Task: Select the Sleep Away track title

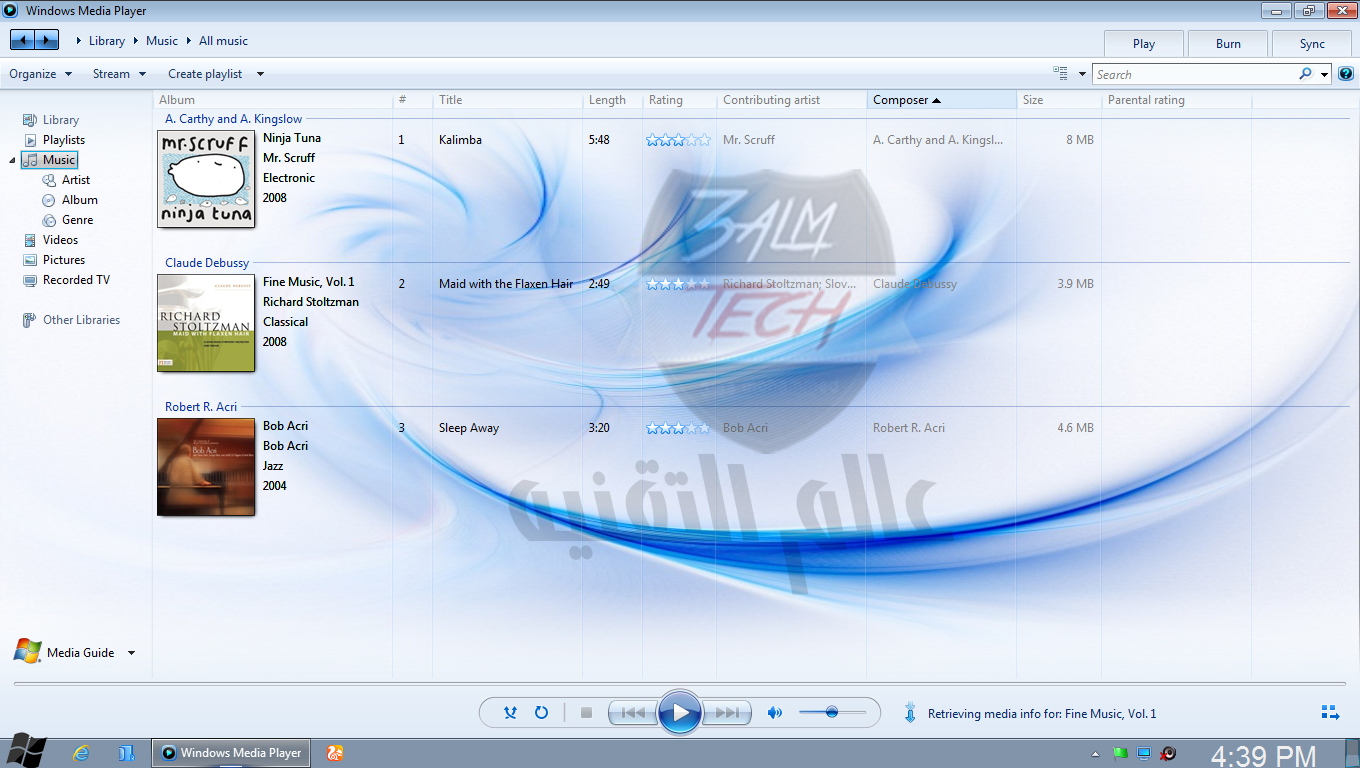Action: pyautogui.click(x=469, y=428)
